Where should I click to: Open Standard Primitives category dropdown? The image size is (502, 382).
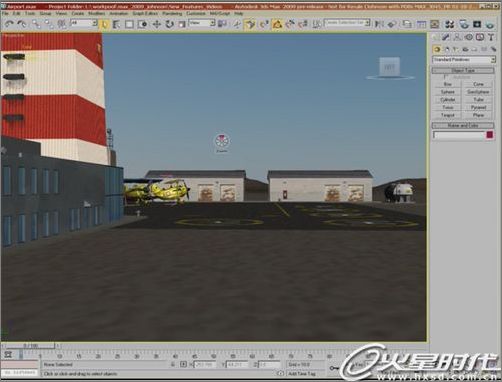tap(464, 59)
